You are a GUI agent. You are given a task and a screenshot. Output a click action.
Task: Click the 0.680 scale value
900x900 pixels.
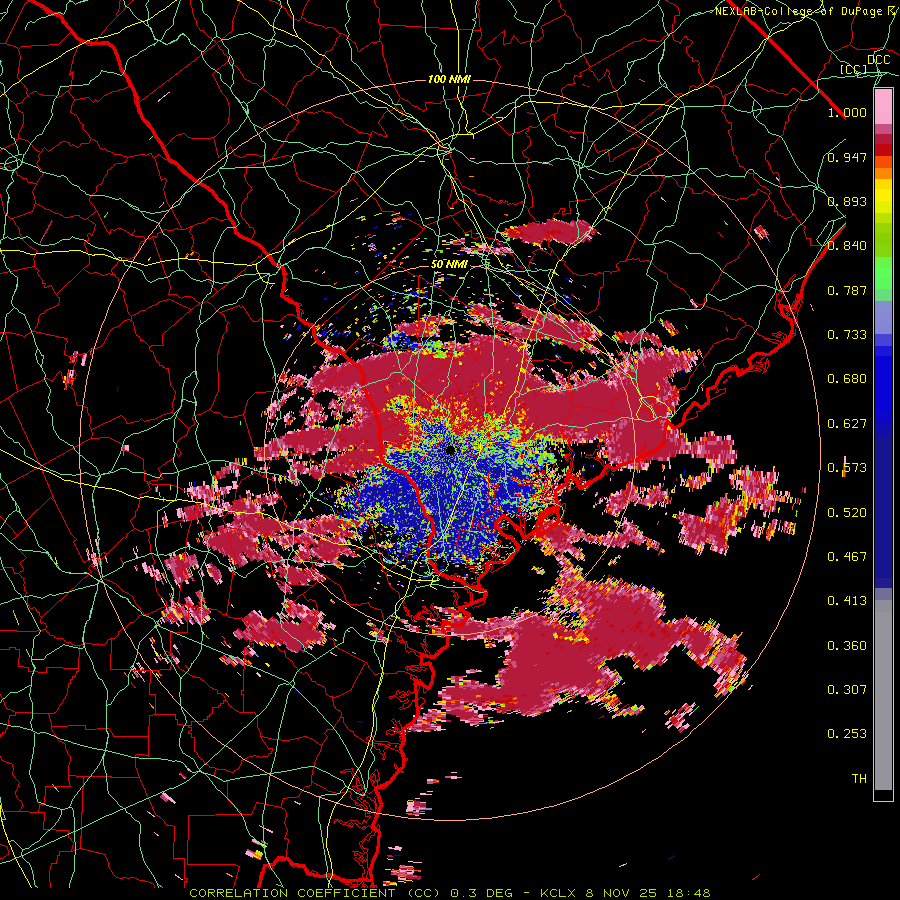pos(847,379)
